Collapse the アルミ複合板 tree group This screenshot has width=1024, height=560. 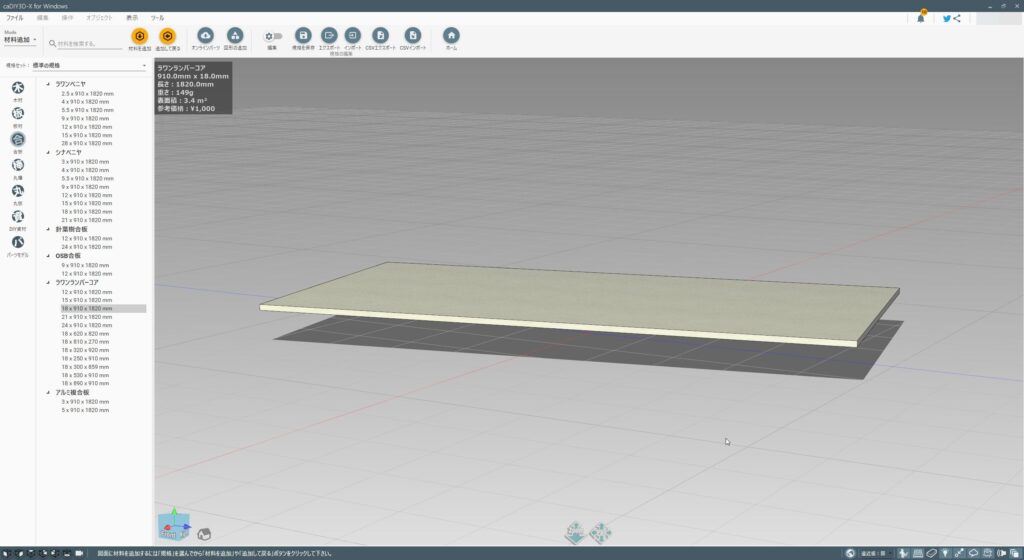click(48, 393)
